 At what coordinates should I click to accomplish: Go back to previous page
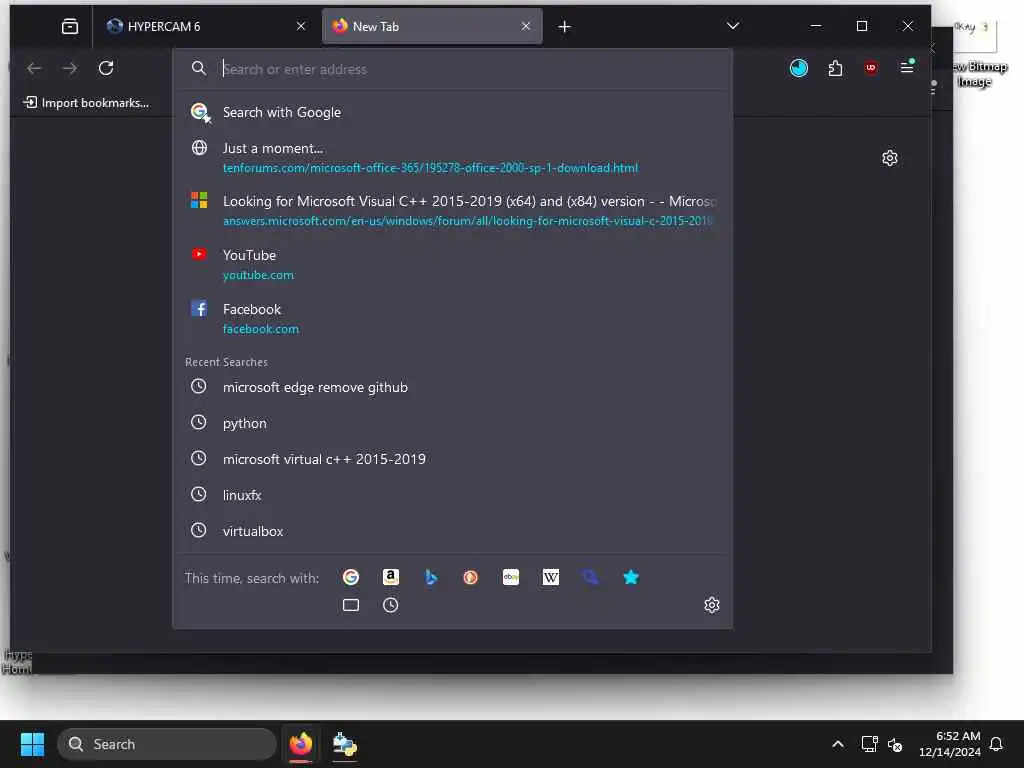pyautogui.click(x=34, y=68)
